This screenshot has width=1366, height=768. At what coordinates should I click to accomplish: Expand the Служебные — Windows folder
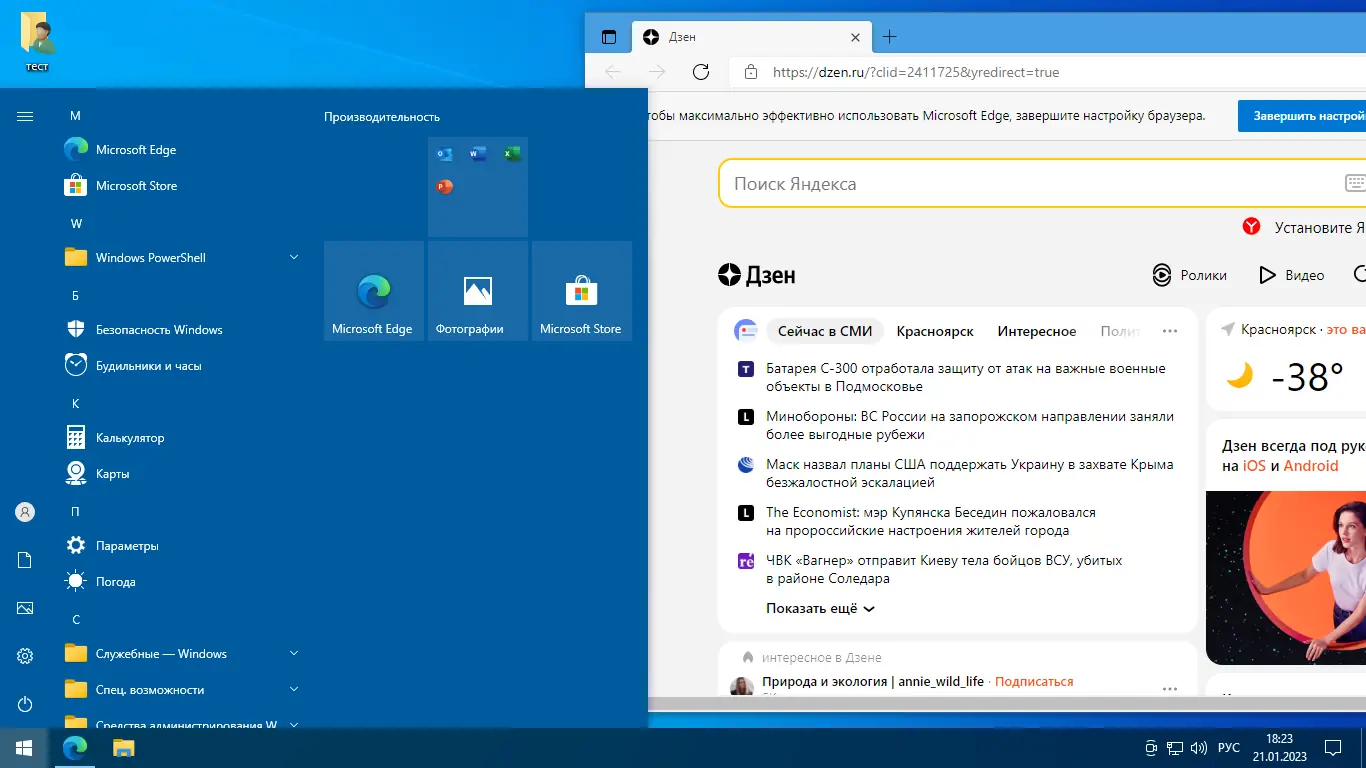click(x=182, y=654)
